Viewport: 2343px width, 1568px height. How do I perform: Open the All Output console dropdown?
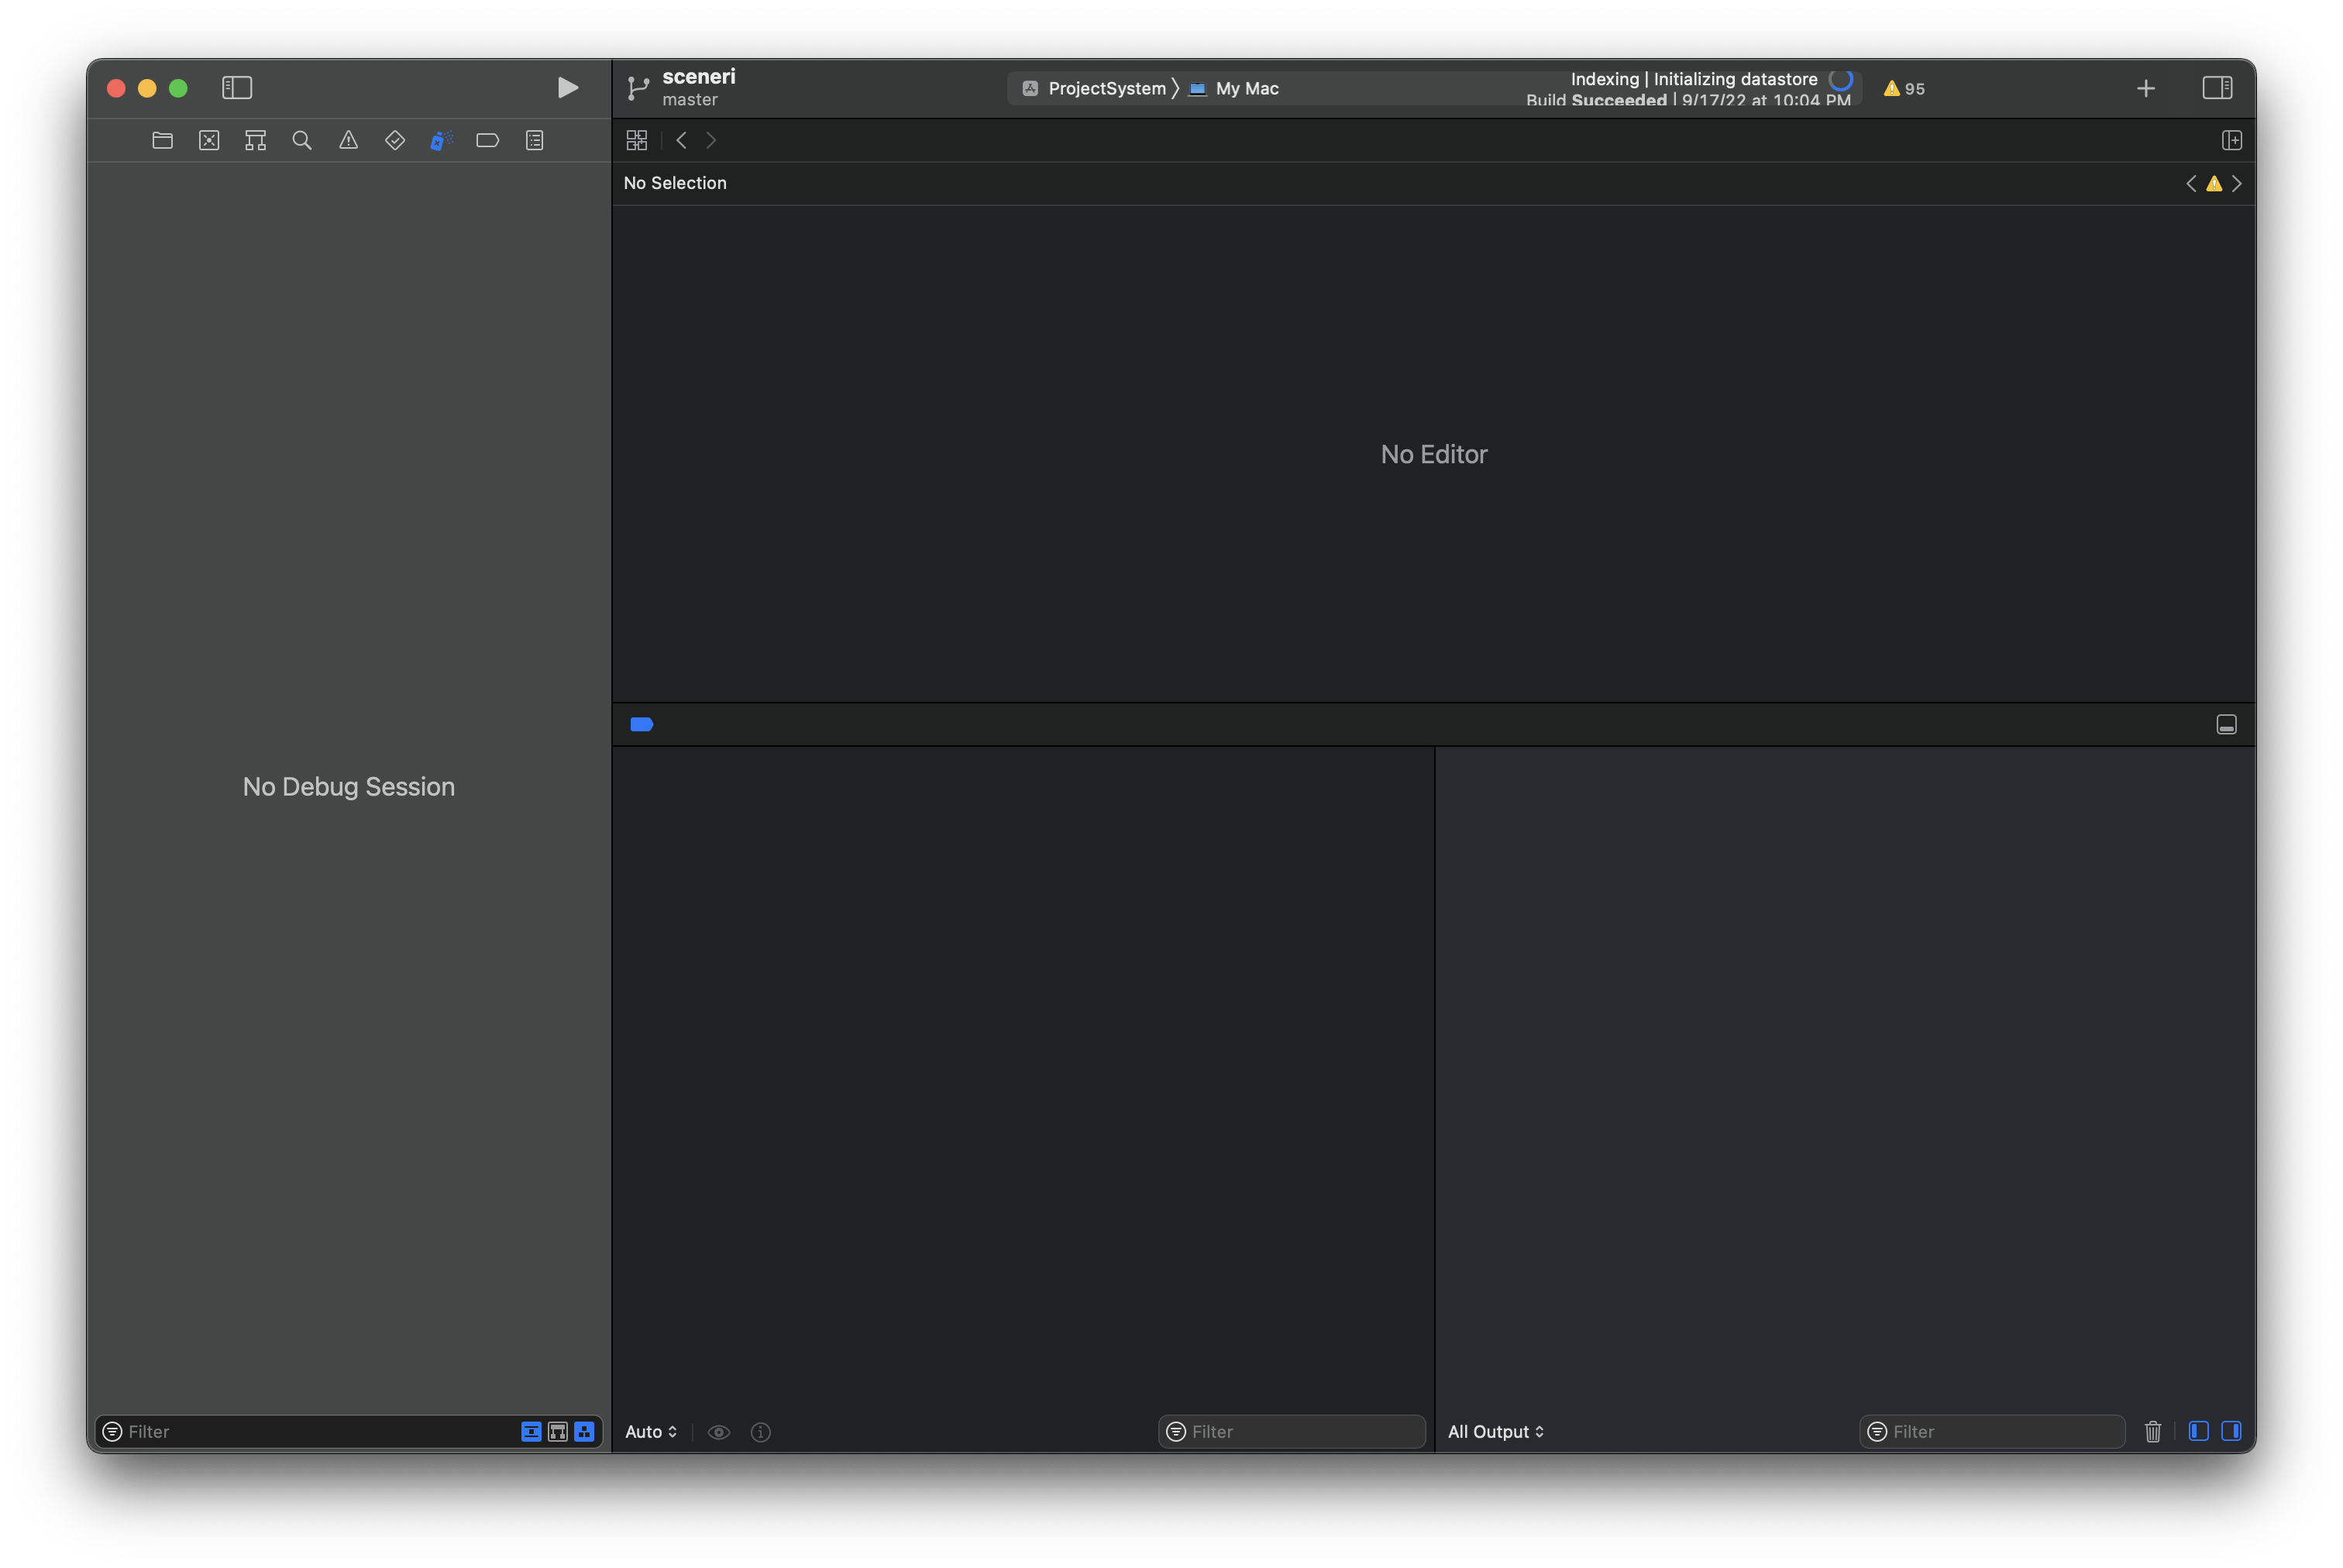[x=1495, y=1432]
